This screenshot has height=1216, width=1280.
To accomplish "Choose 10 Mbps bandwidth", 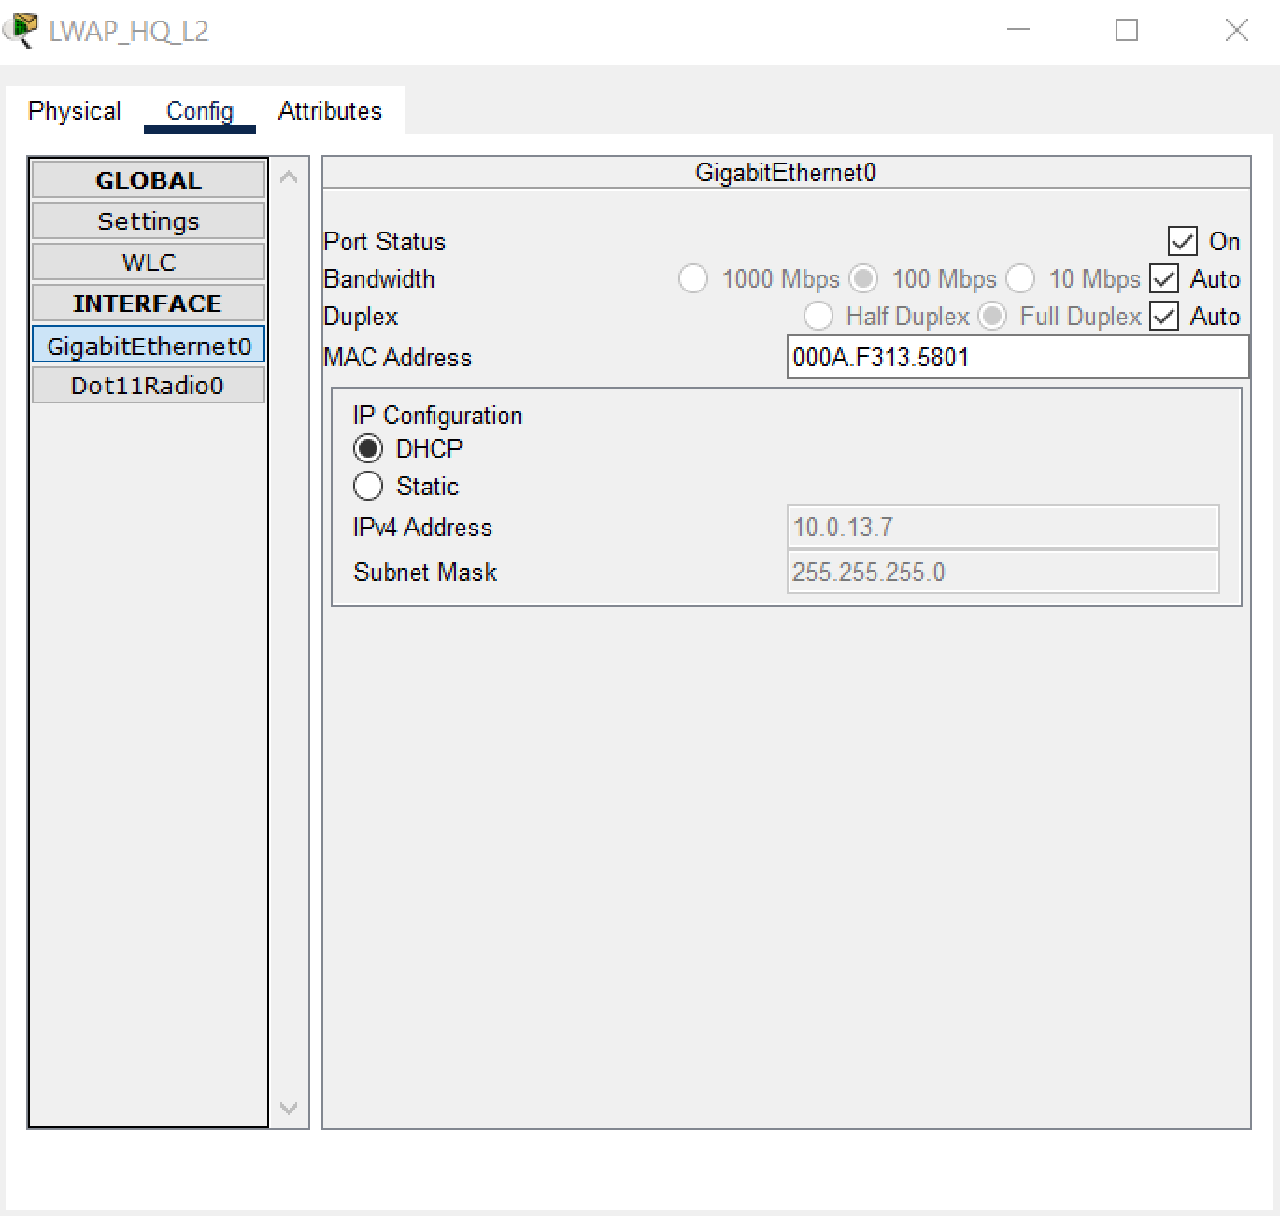I will pyautogui.click(x=1021, y=279).
